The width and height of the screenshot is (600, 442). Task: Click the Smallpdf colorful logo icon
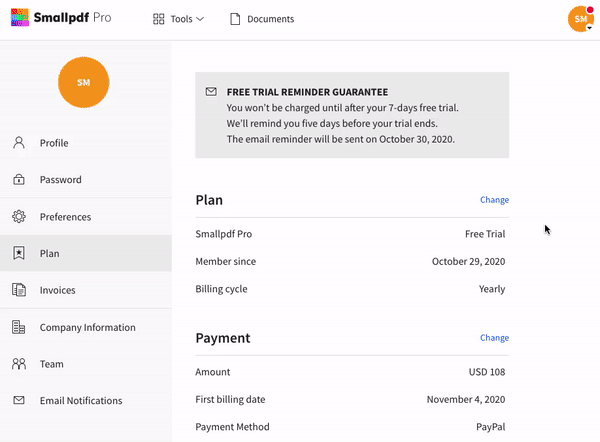(20, 18)
